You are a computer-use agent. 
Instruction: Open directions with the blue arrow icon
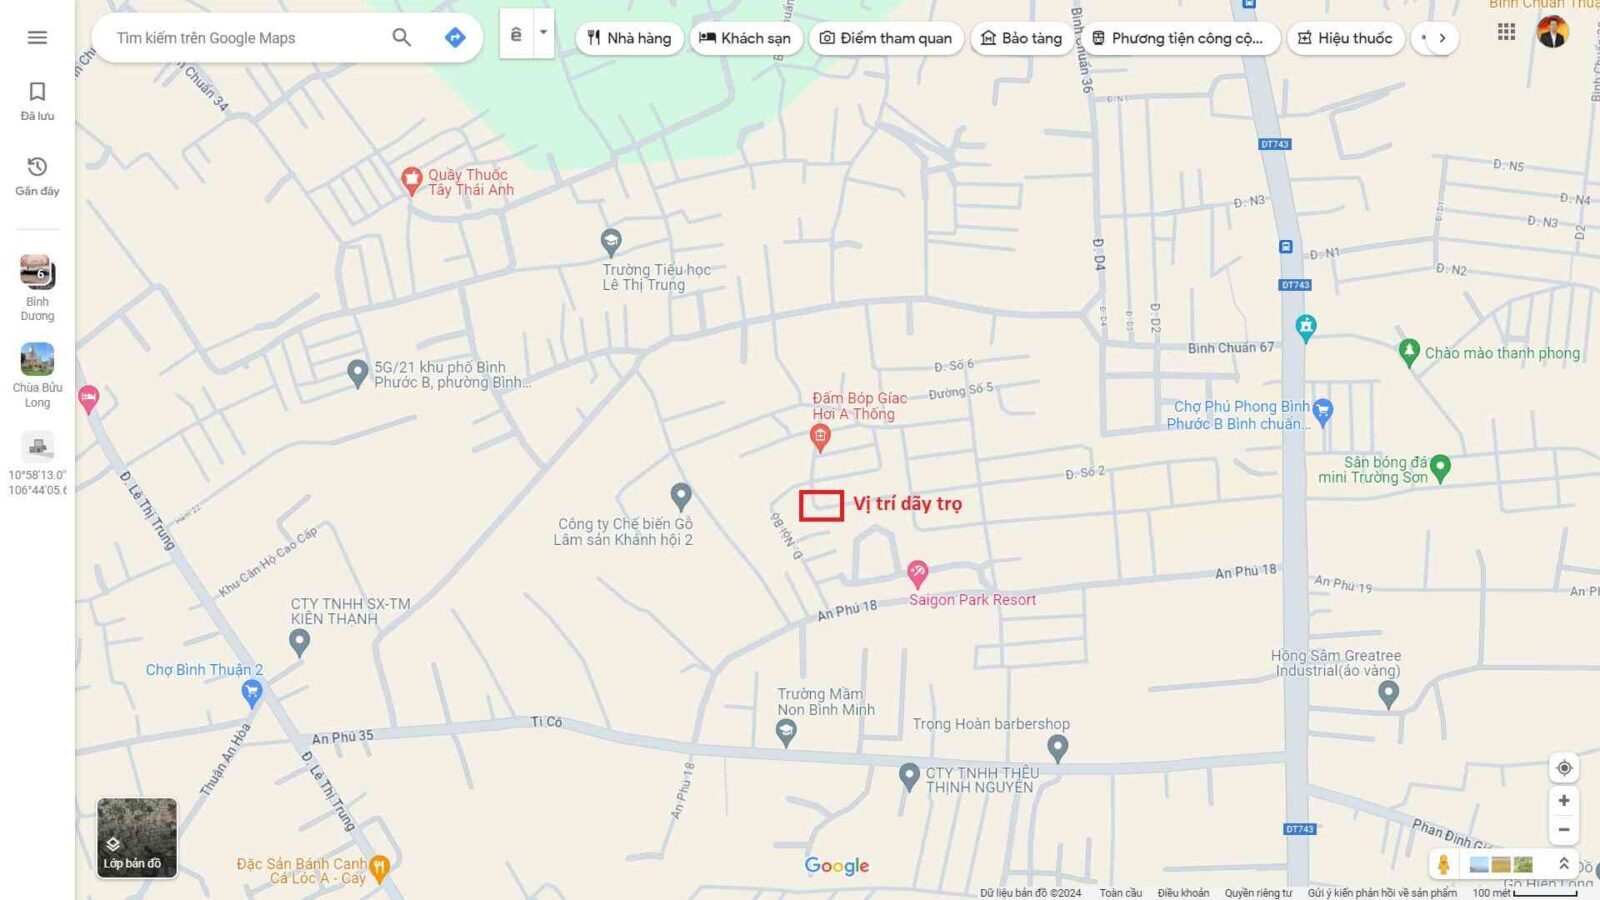[455, 38]
